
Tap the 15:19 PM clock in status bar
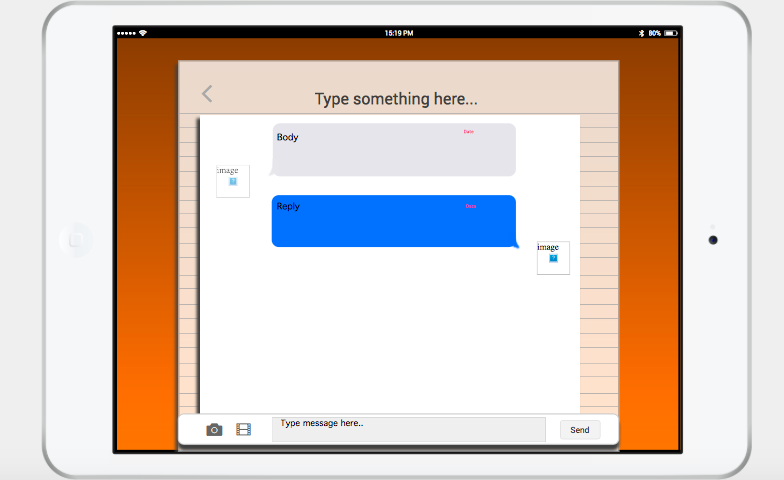pos(398,33)
